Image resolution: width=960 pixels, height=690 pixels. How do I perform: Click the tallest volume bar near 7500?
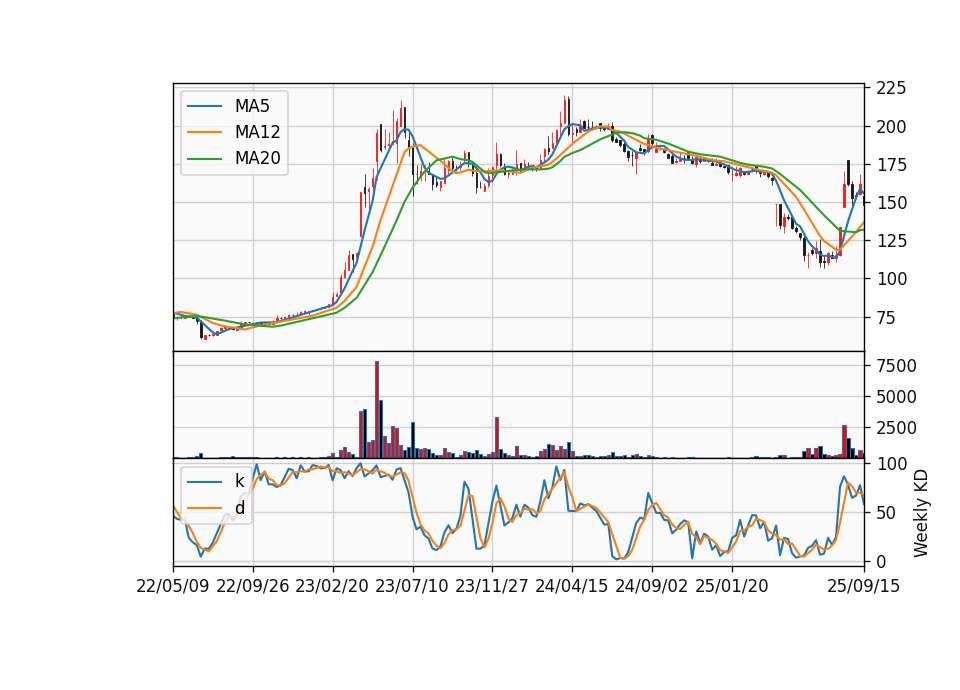[377, 410]
